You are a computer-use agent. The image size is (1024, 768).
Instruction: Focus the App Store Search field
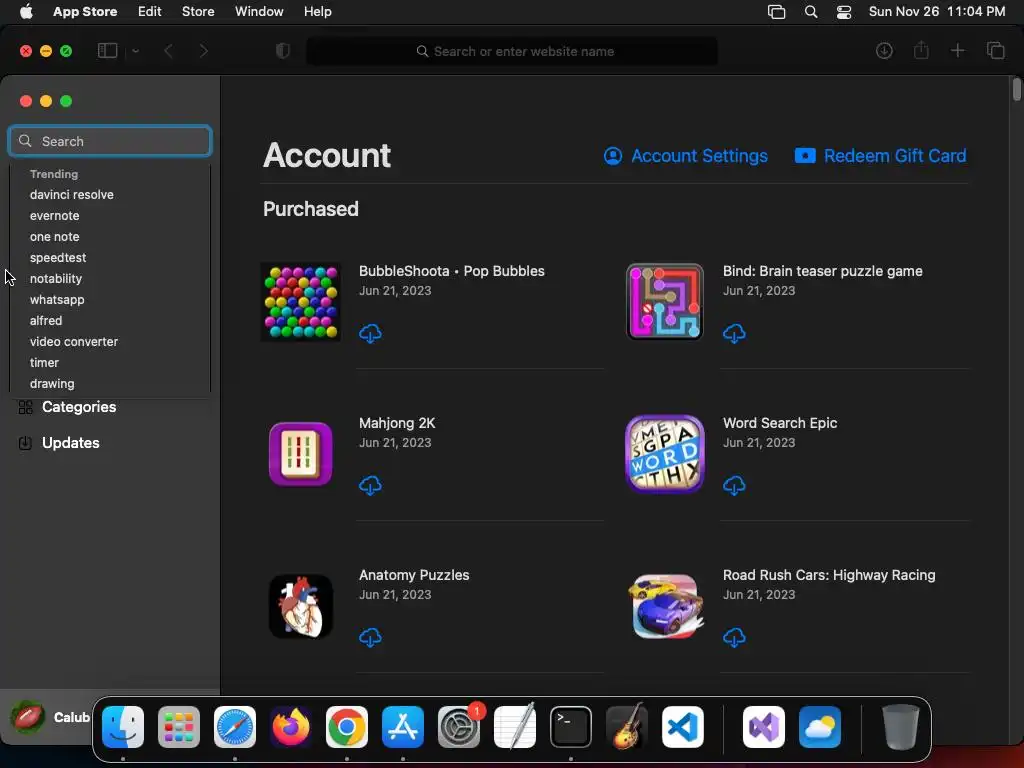tap(110, 141)
